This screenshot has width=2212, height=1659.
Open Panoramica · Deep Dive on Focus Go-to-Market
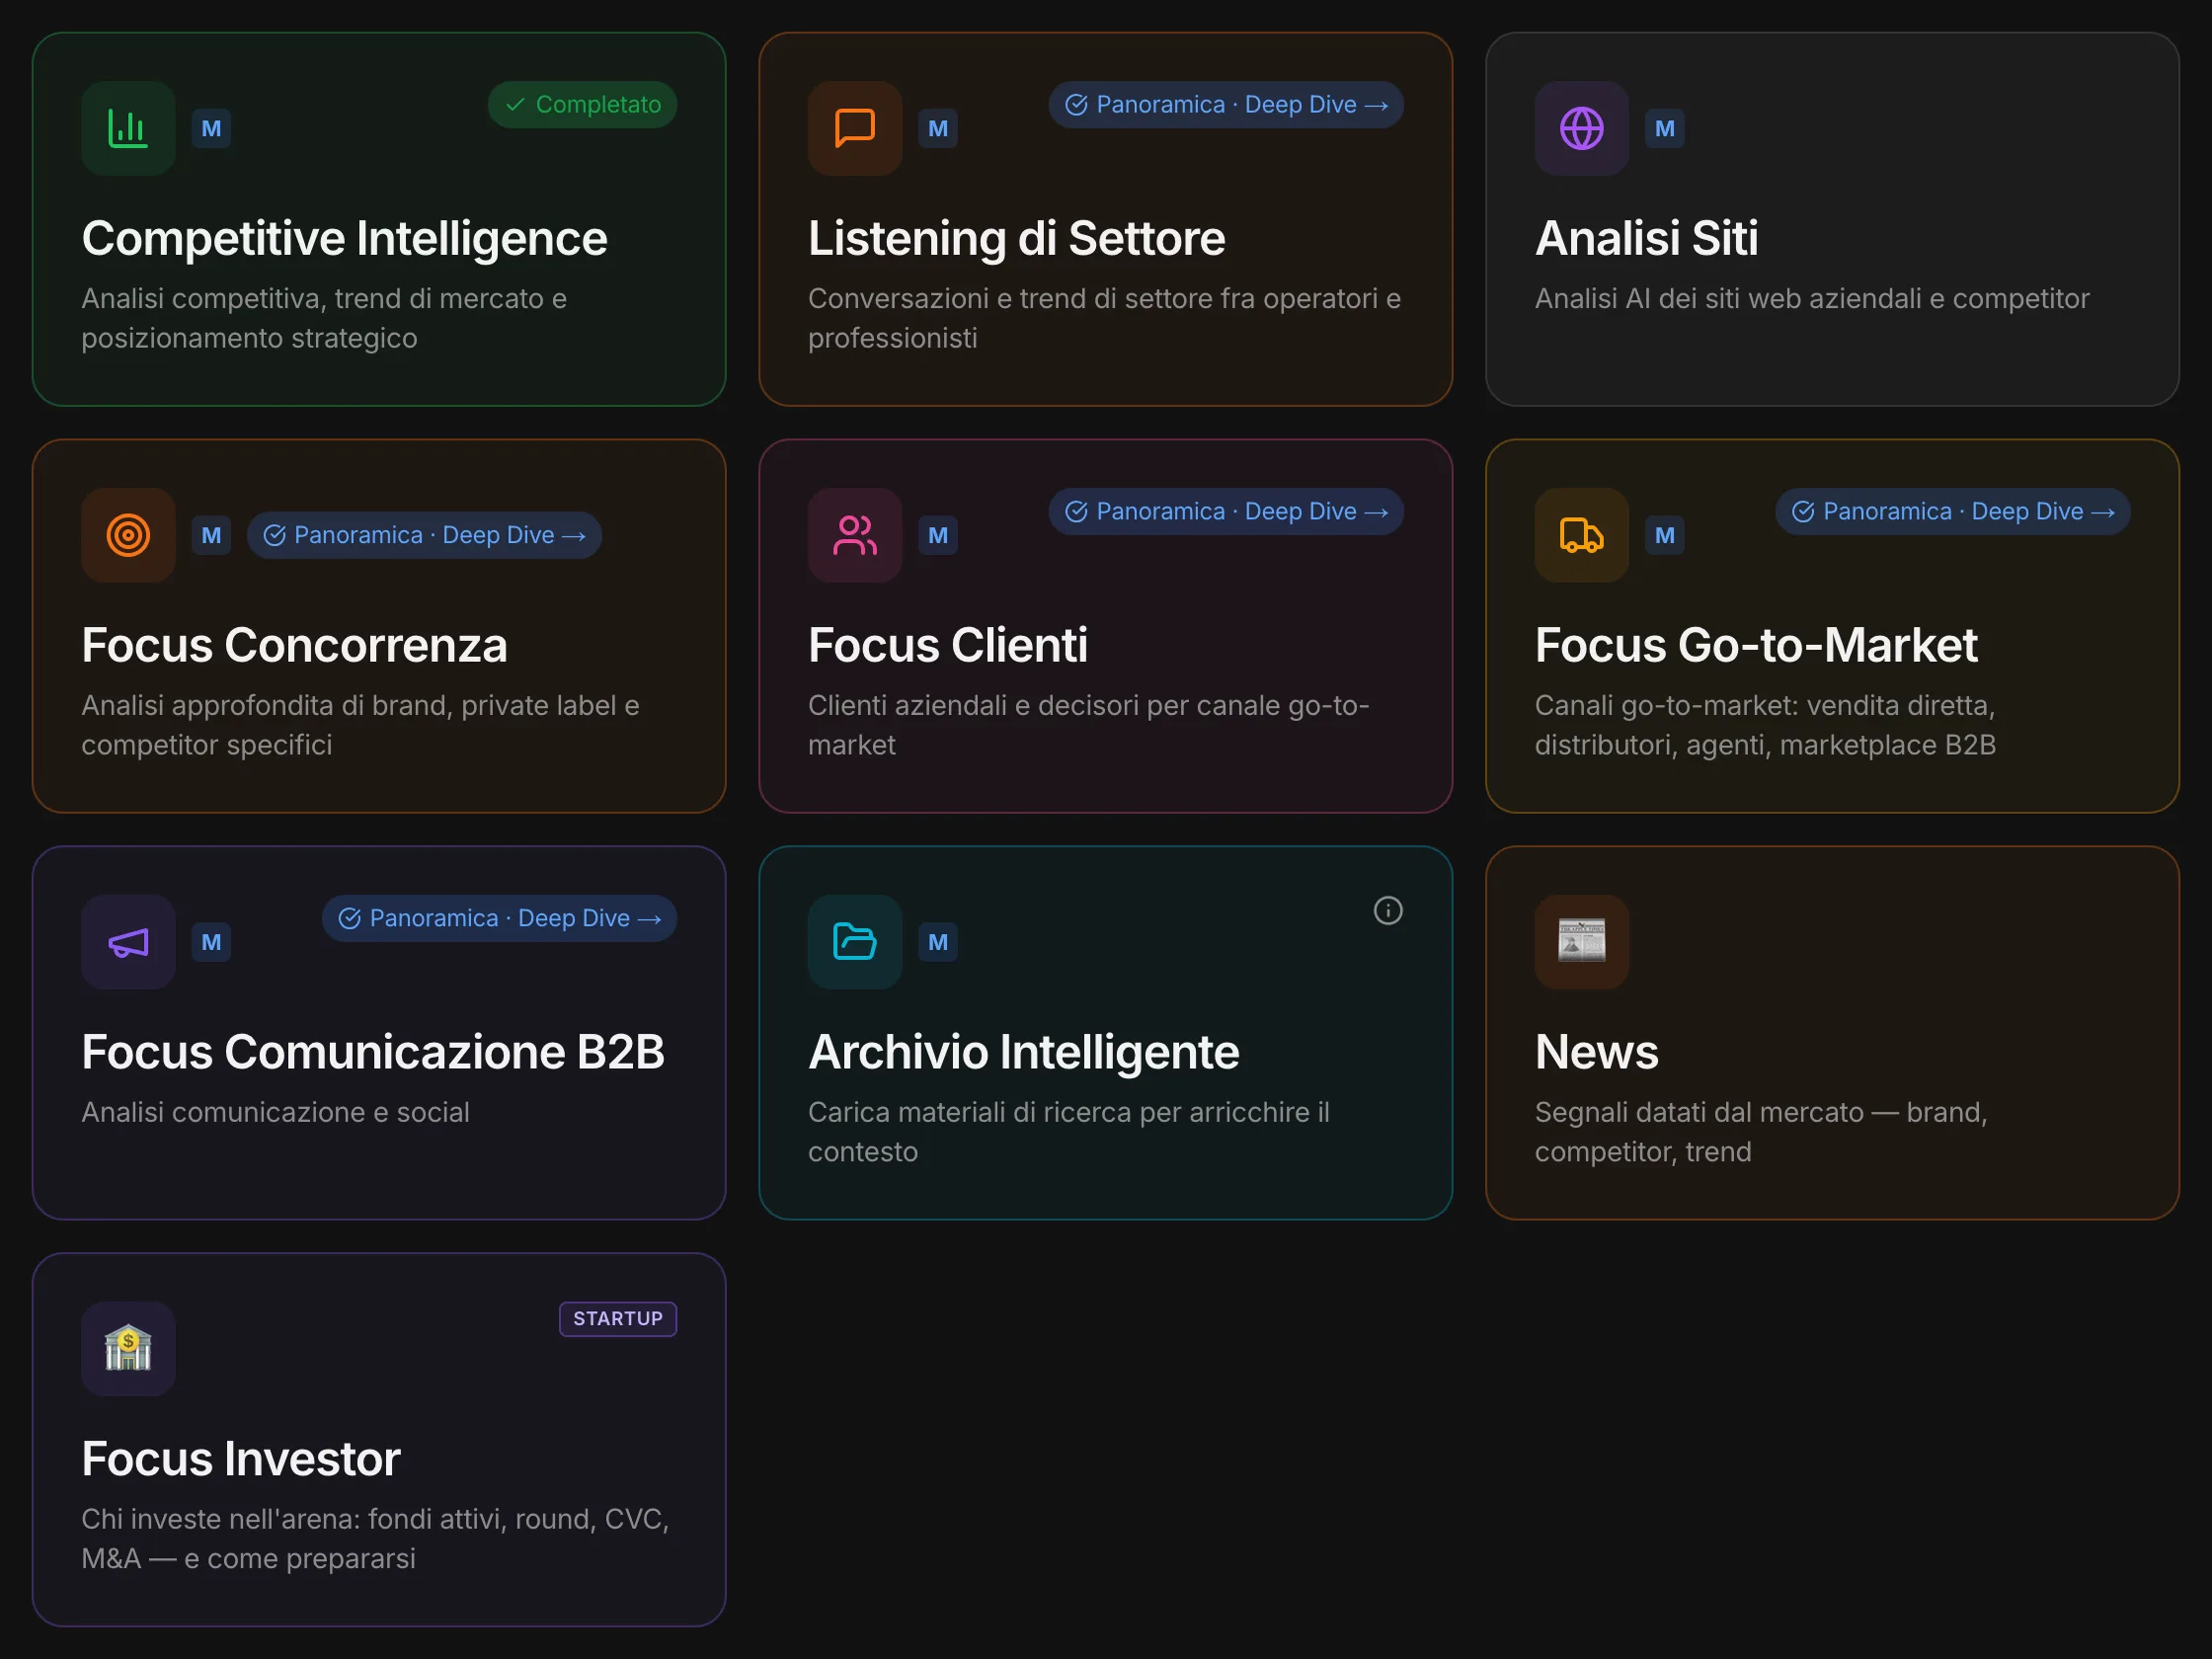click(x=1953, y=512)
